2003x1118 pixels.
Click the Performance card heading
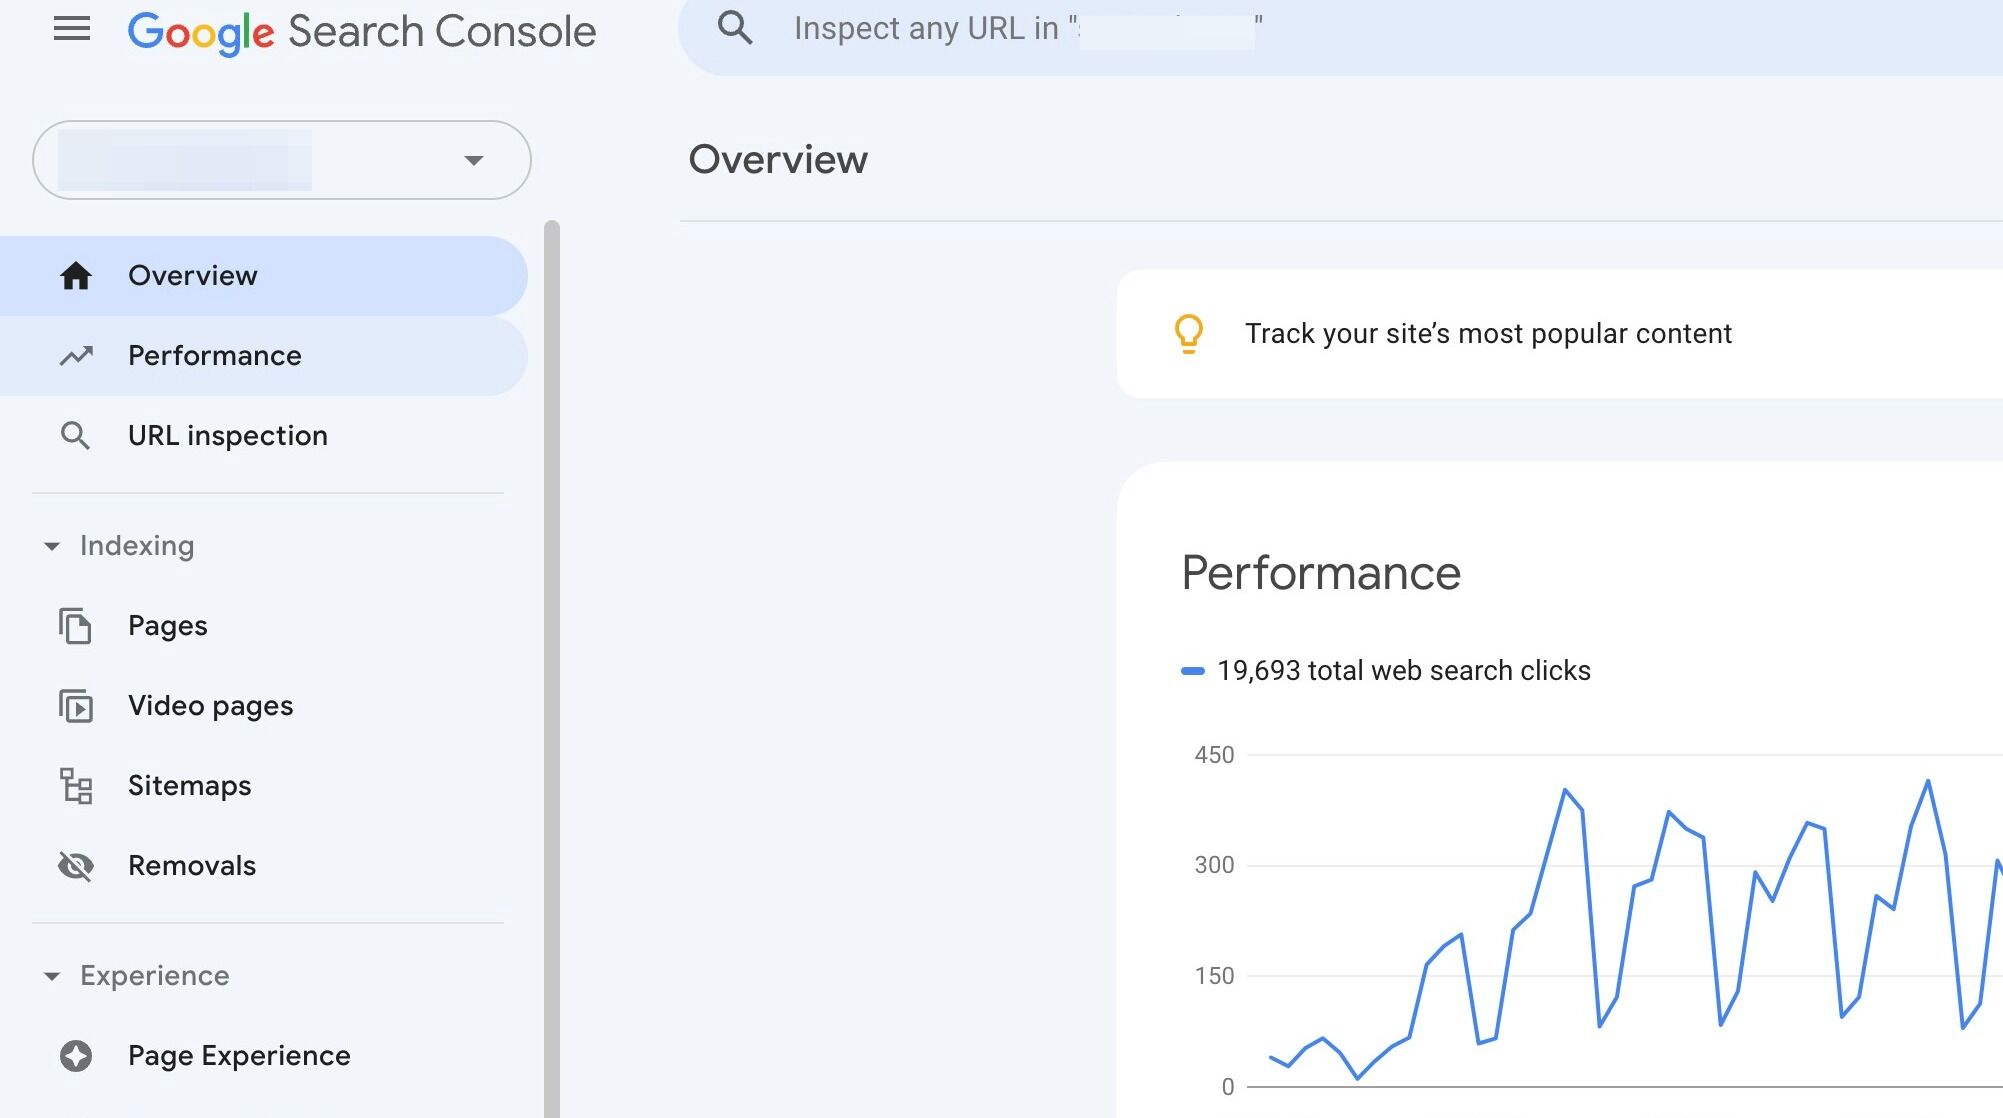[1321, 573]
